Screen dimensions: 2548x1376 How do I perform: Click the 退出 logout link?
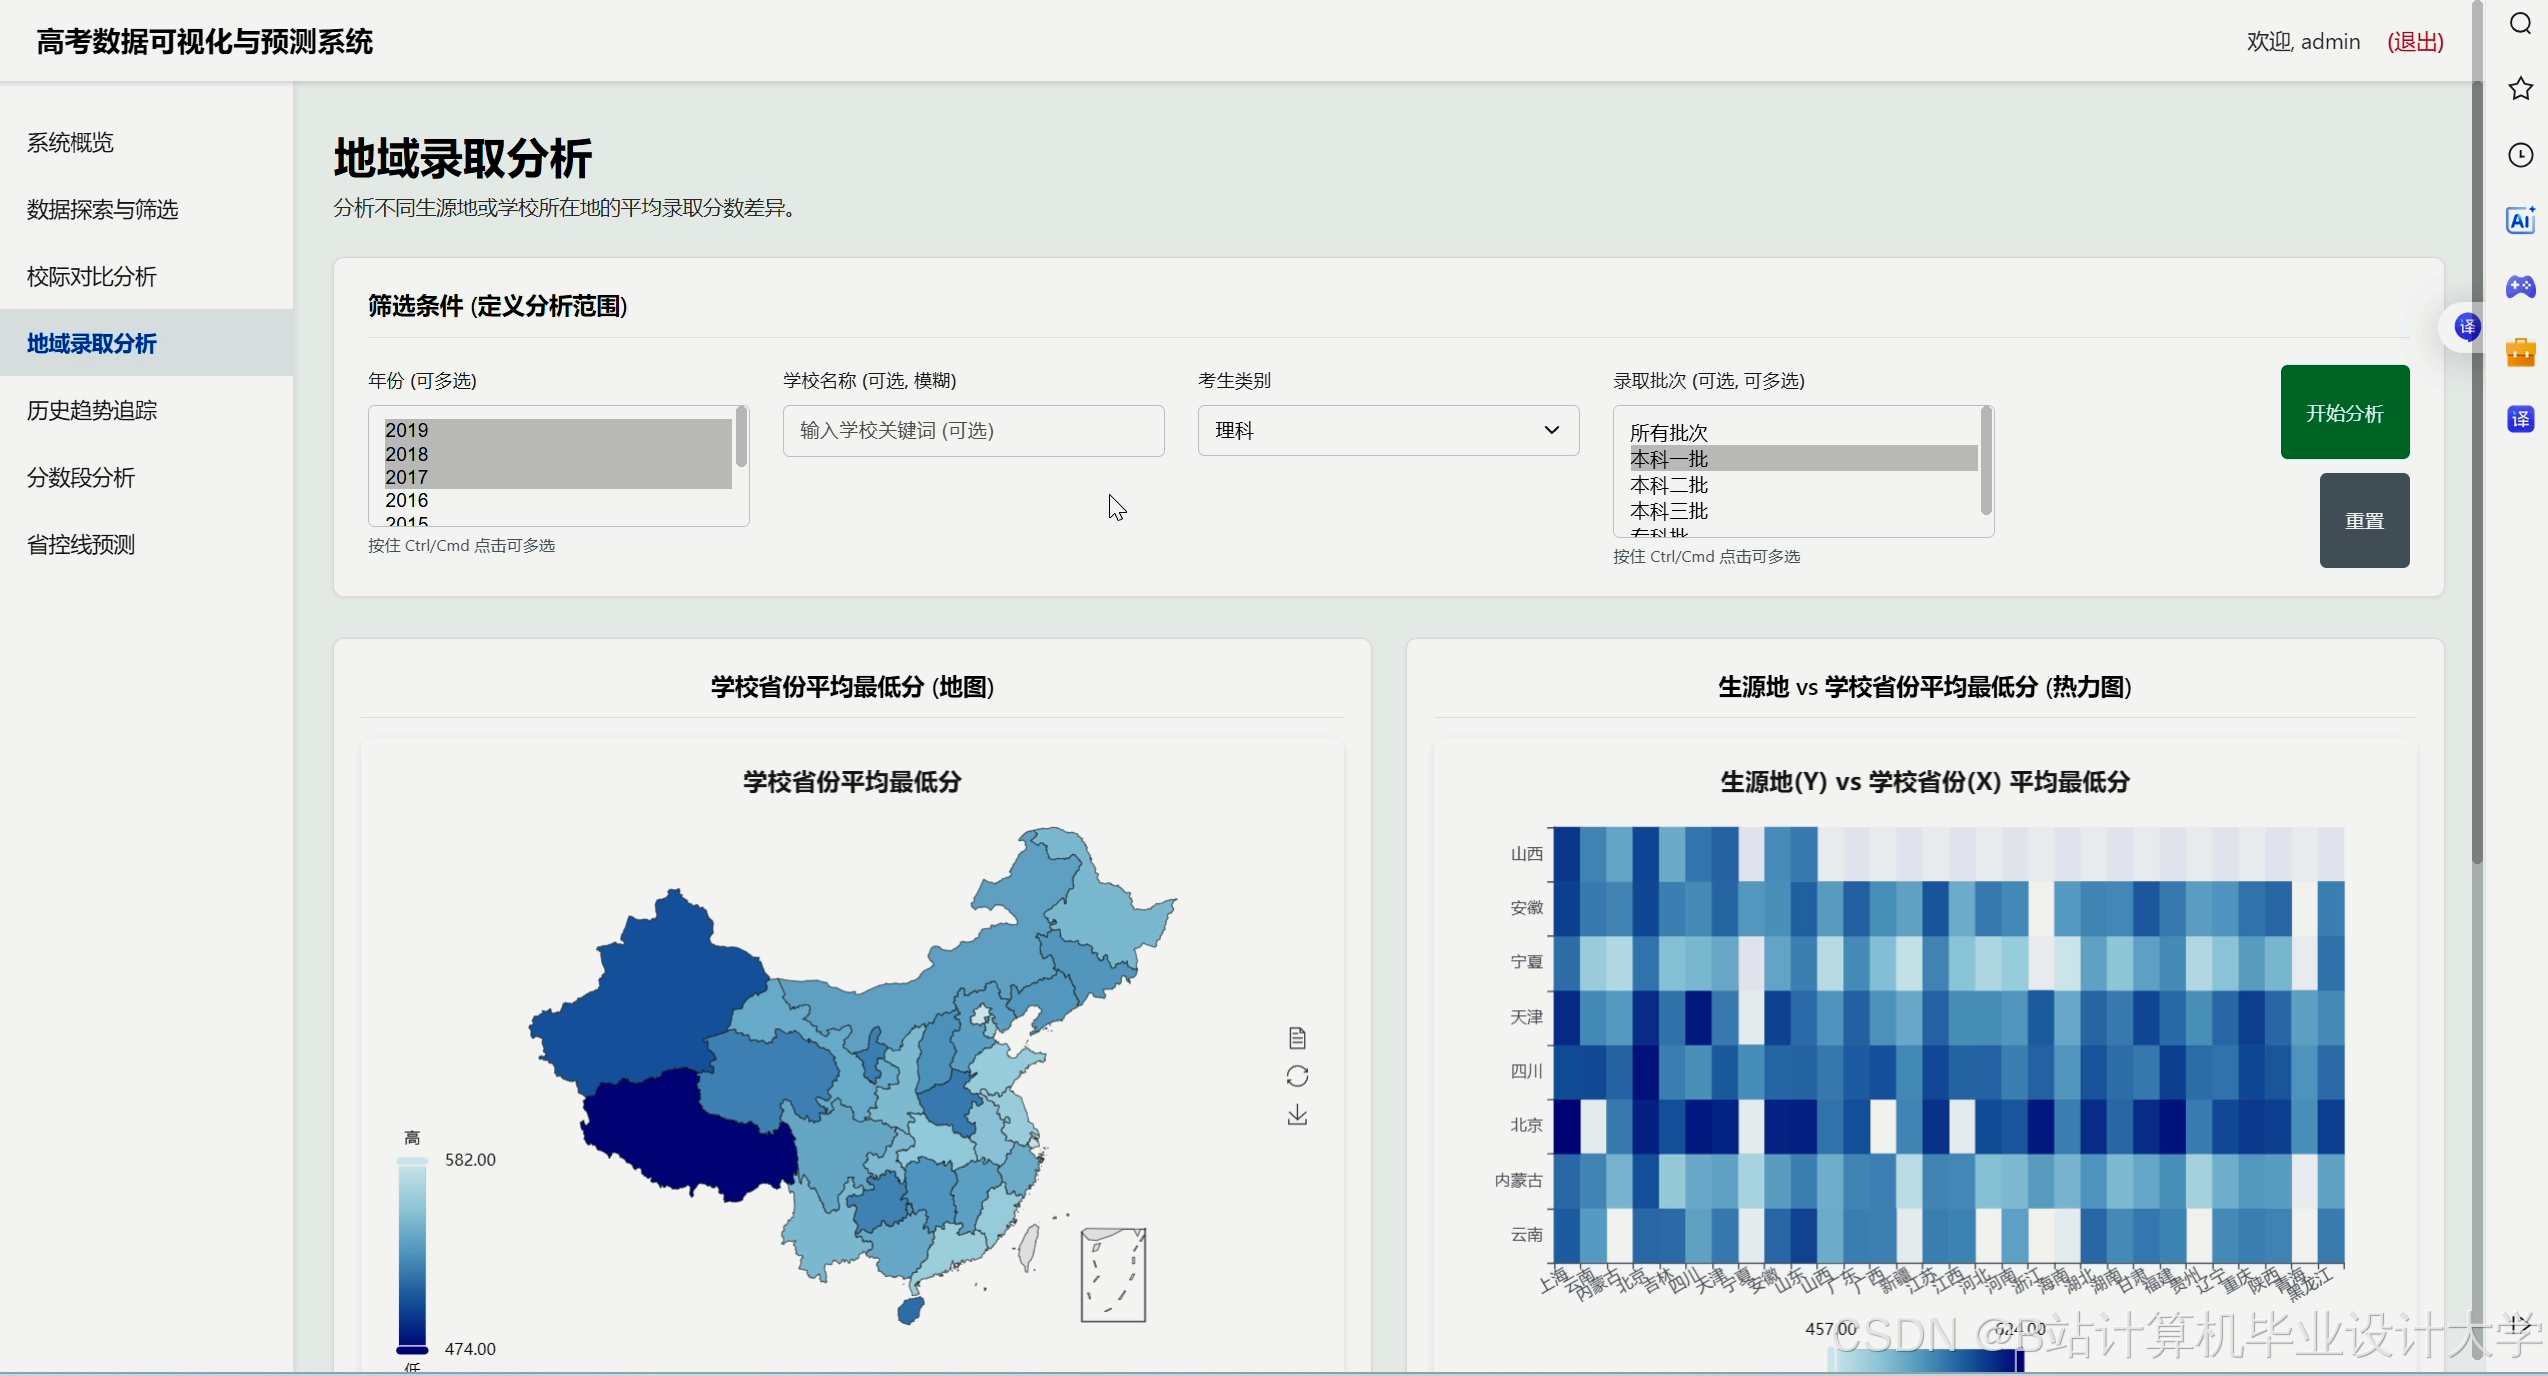click(2415, 41)
